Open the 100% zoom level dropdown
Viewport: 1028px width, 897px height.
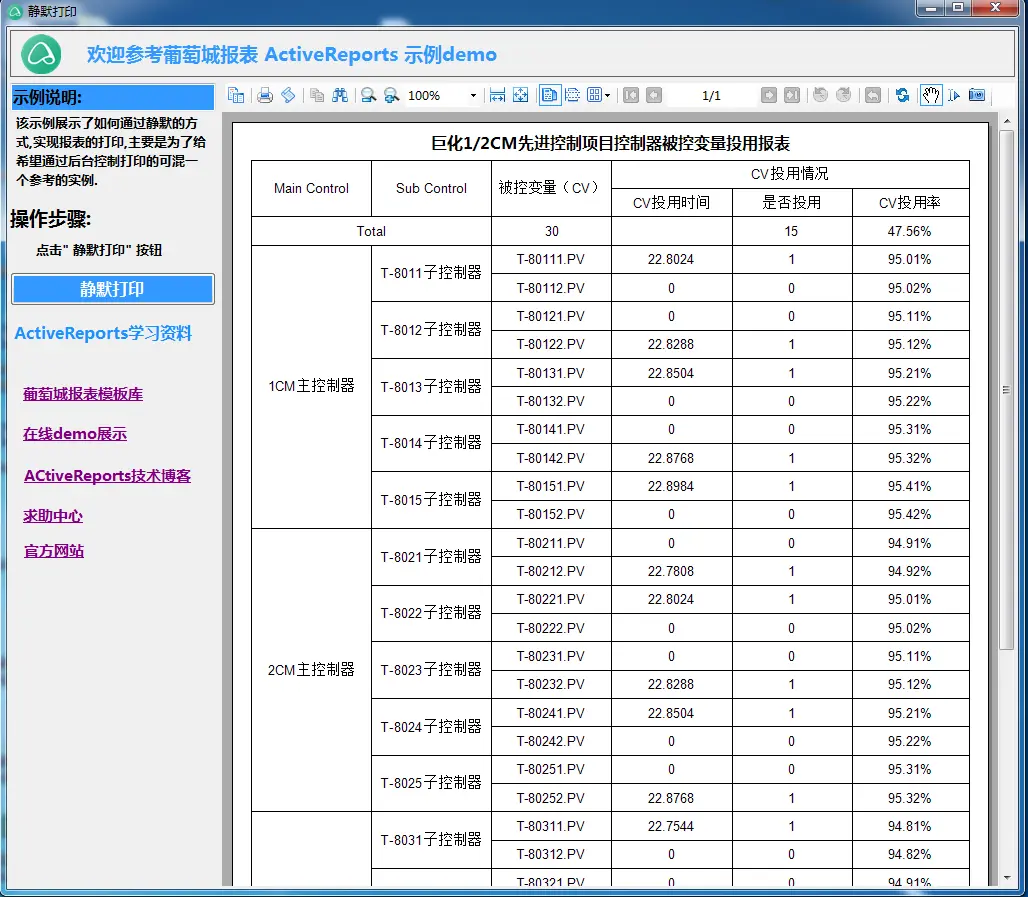coord(473,96)
